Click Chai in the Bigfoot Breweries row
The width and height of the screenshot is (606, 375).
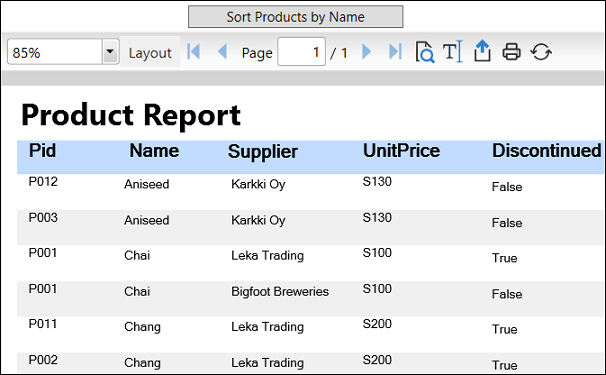[x=137, y=291]
